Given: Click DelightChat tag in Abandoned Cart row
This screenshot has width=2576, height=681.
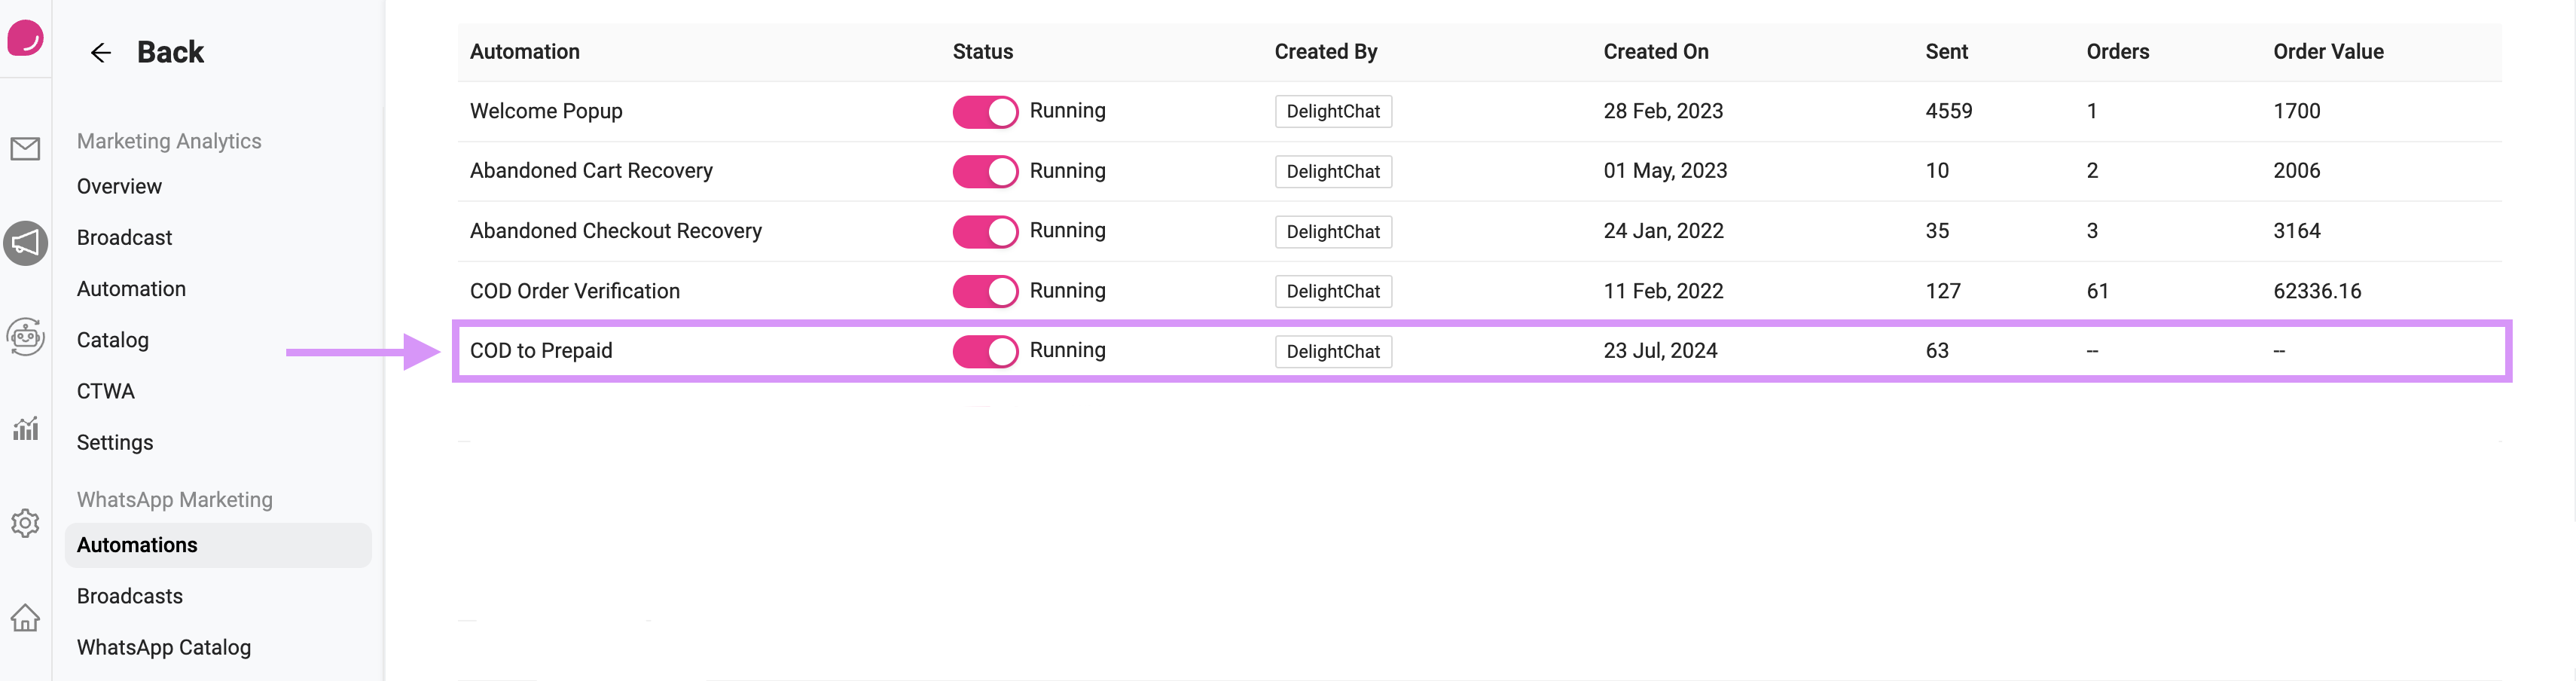Looking at the screenshot, I should [x=1333, y=172].
